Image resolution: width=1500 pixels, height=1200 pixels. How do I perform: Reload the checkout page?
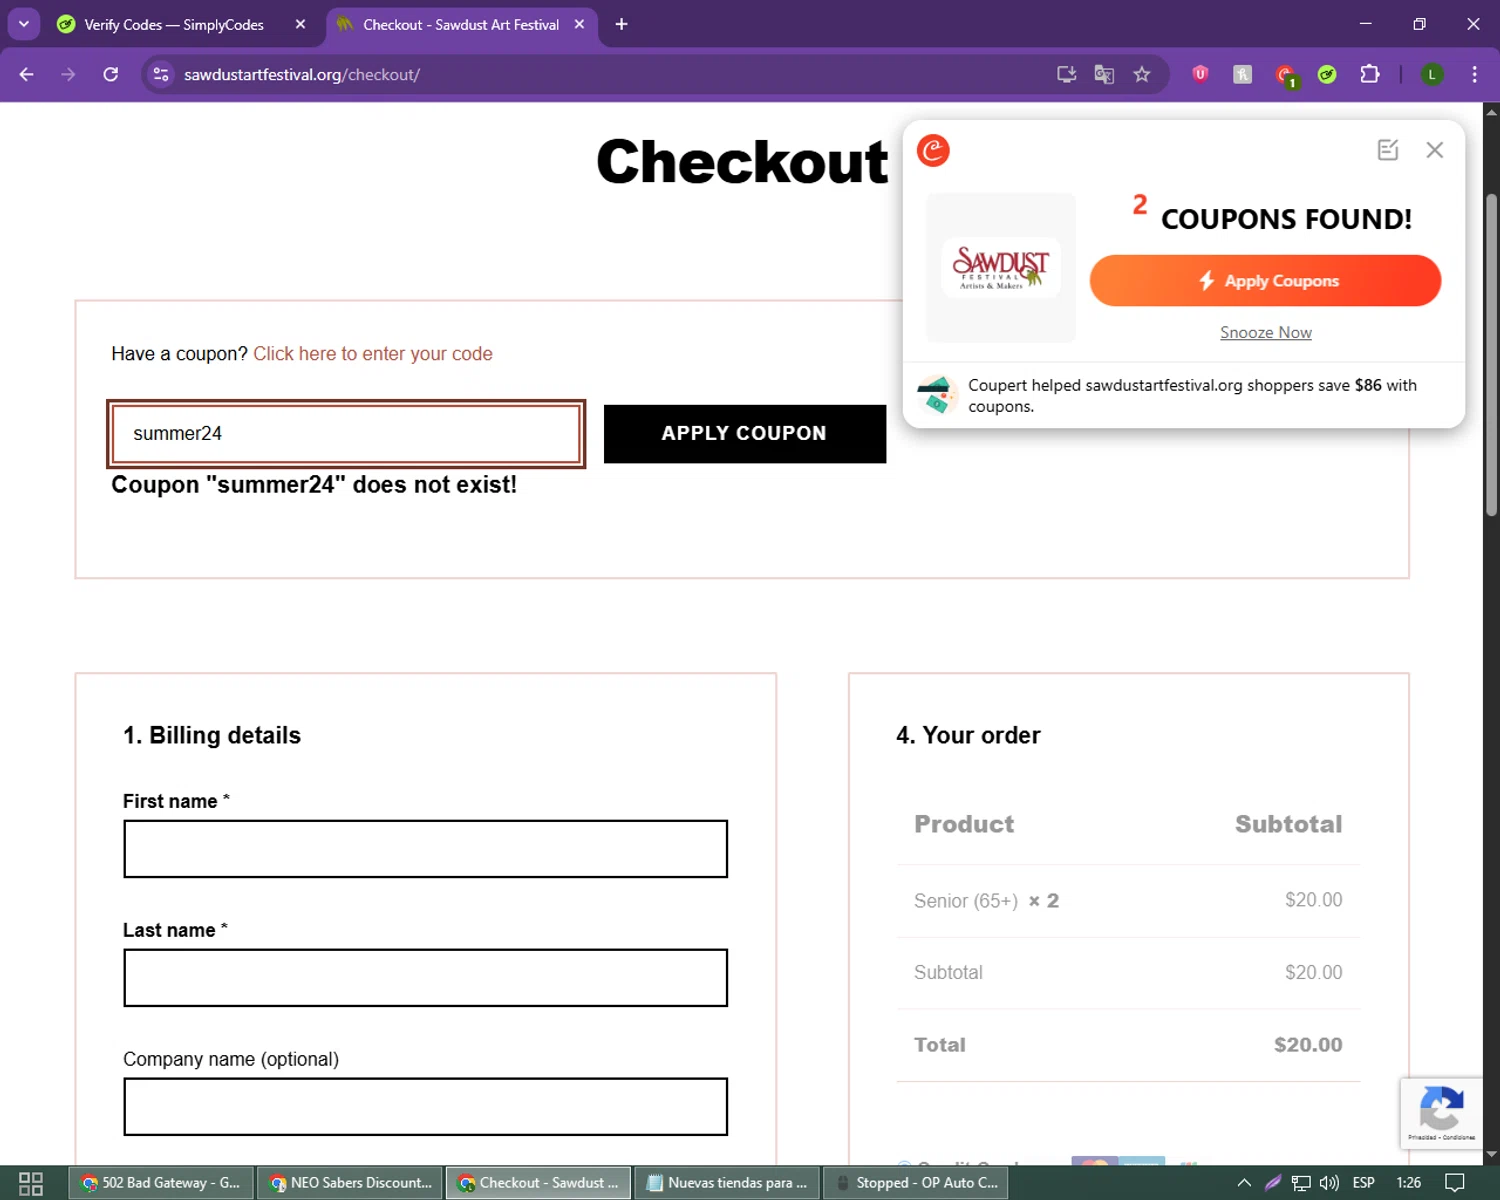[111, 74]
